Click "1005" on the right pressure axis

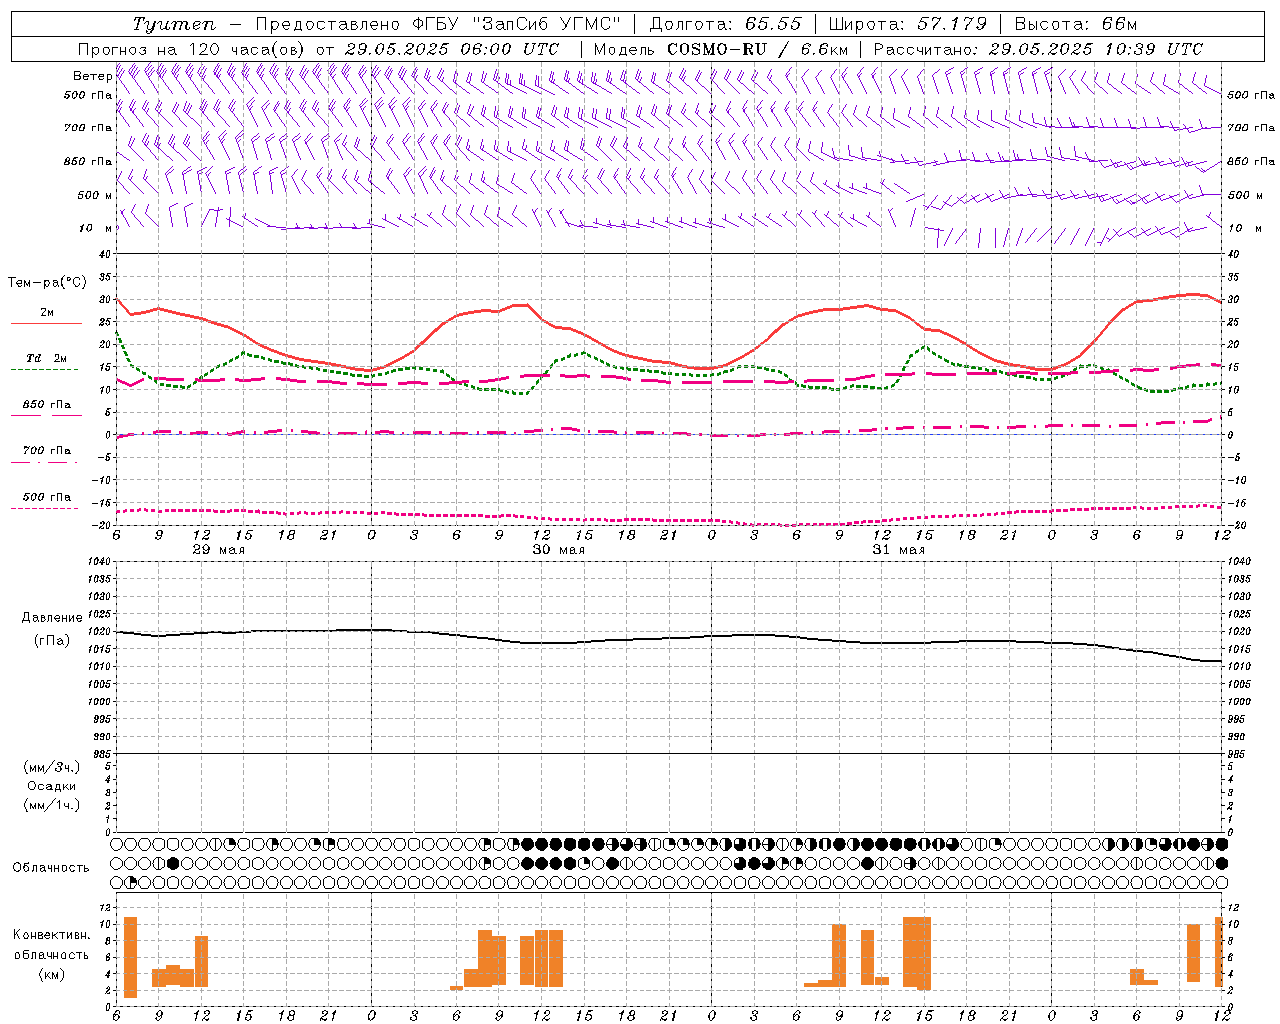1239,684
